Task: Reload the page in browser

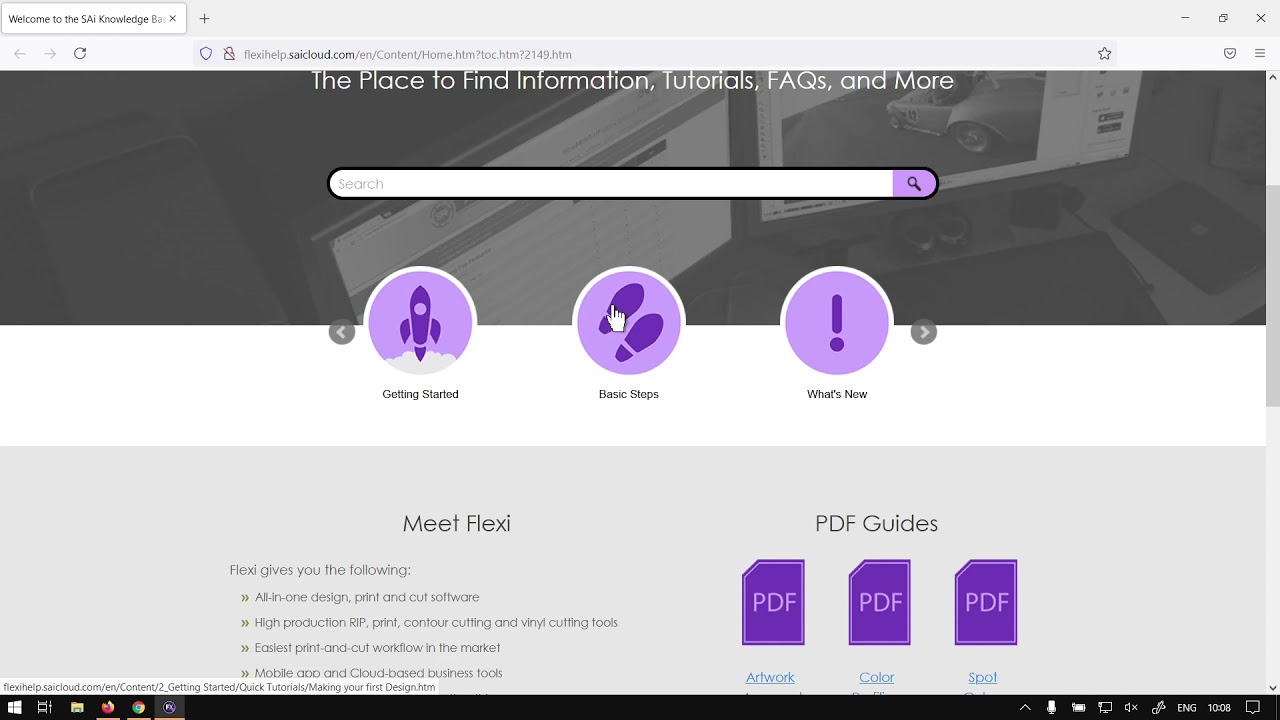Action: pos(80,54)
